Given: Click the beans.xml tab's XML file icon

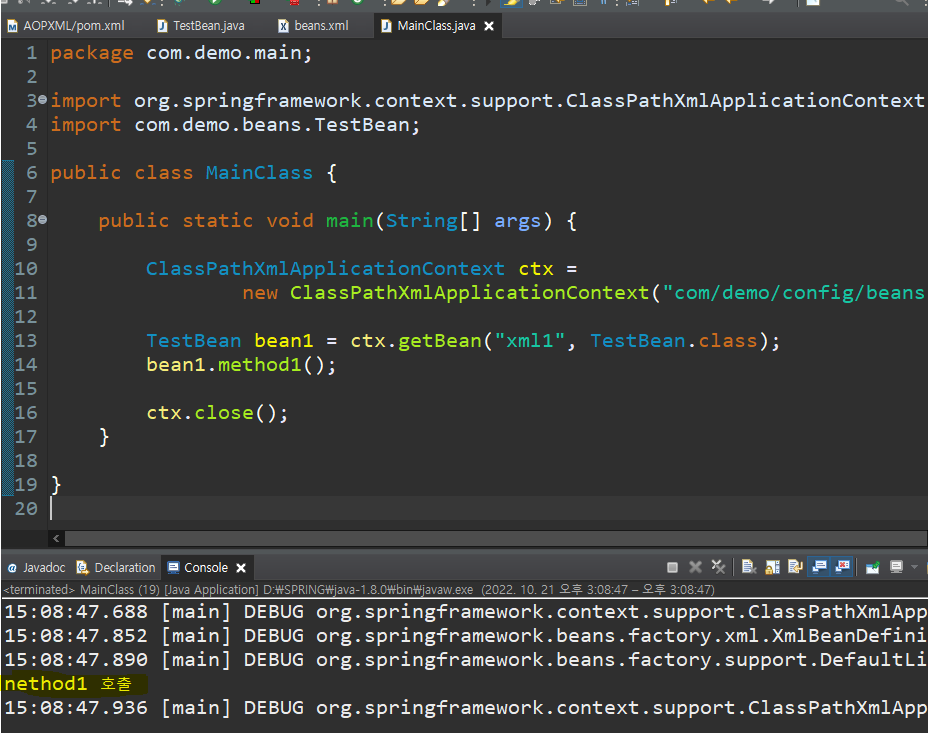Looking at the screenshot, I should coord(283,26).
